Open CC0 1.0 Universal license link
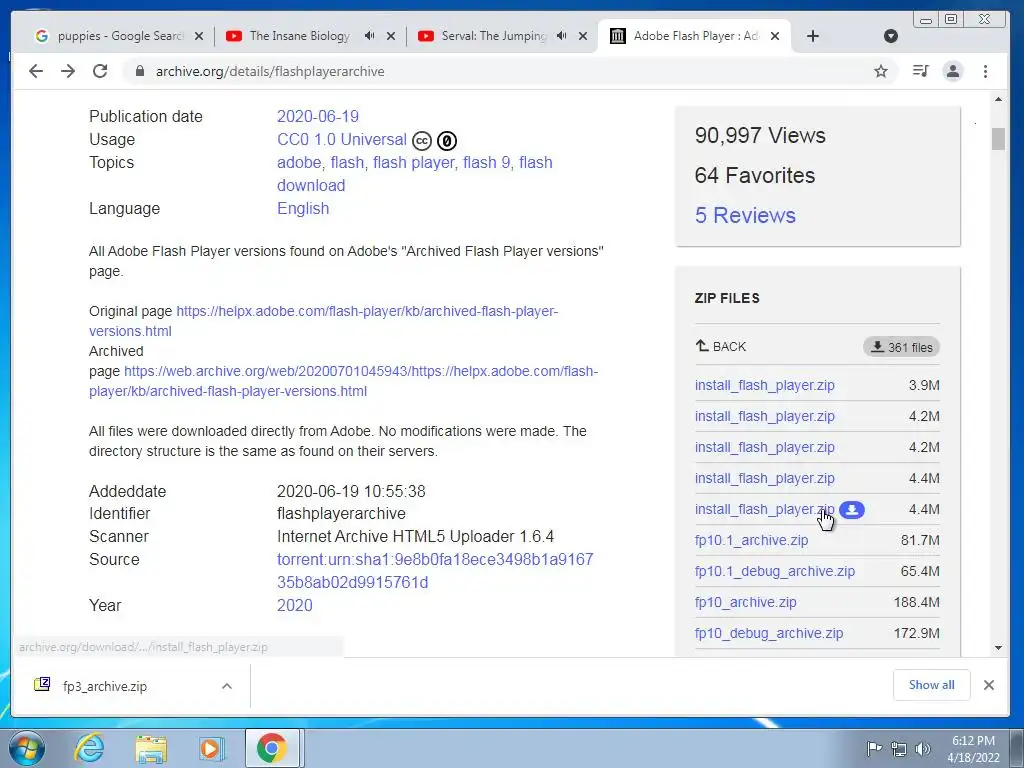Screen dimensions: 1024x768 point(342,140)
